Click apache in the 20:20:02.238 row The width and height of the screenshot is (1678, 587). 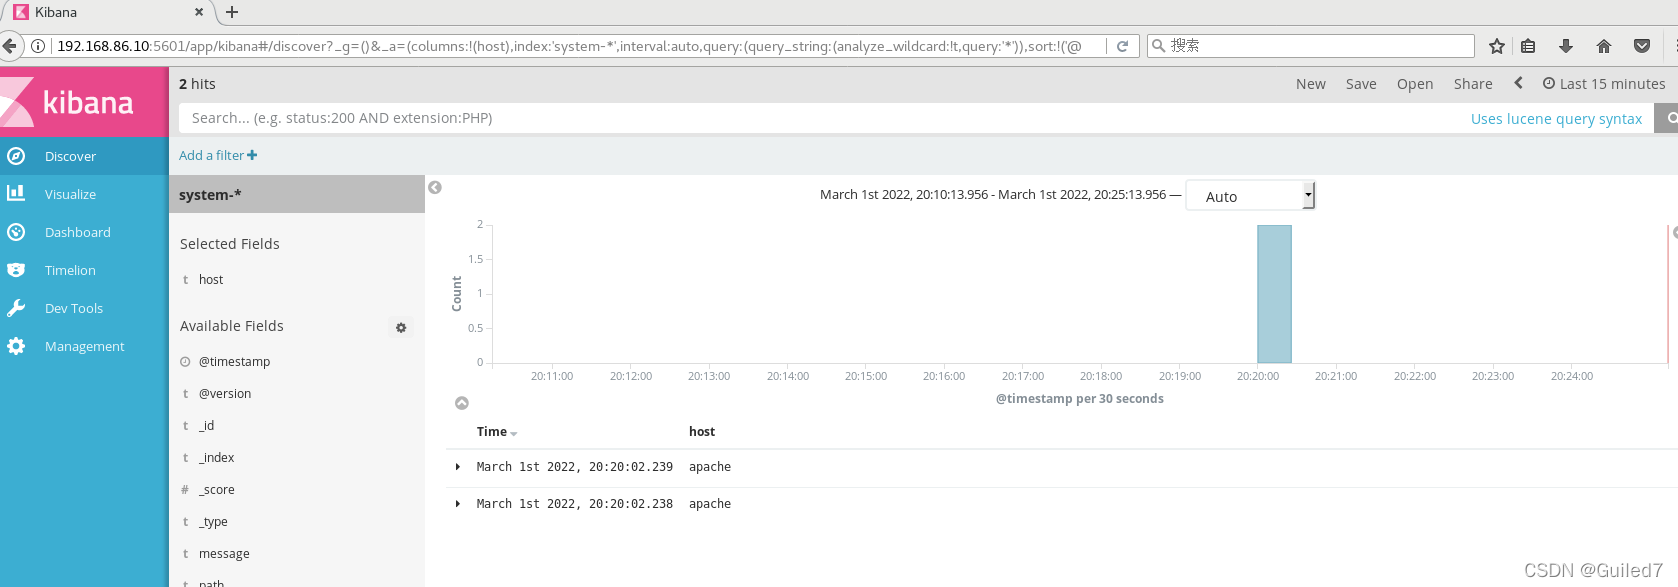[x=710, y=504]
